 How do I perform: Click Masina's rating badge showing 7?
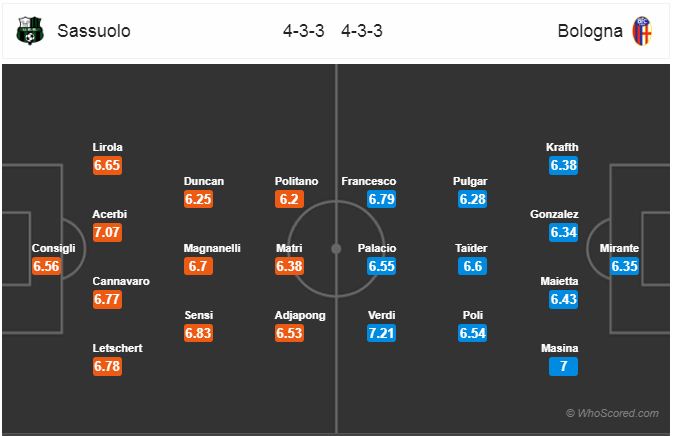click(x=563, y=366)
